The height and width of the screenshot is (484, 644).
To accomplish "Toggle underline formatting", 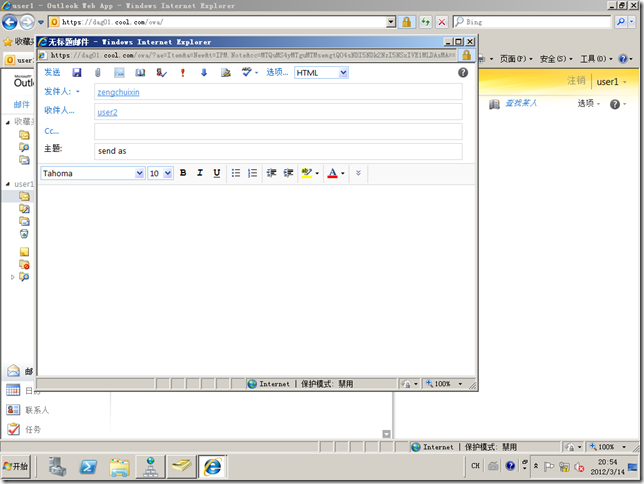I will pos(217,173).
